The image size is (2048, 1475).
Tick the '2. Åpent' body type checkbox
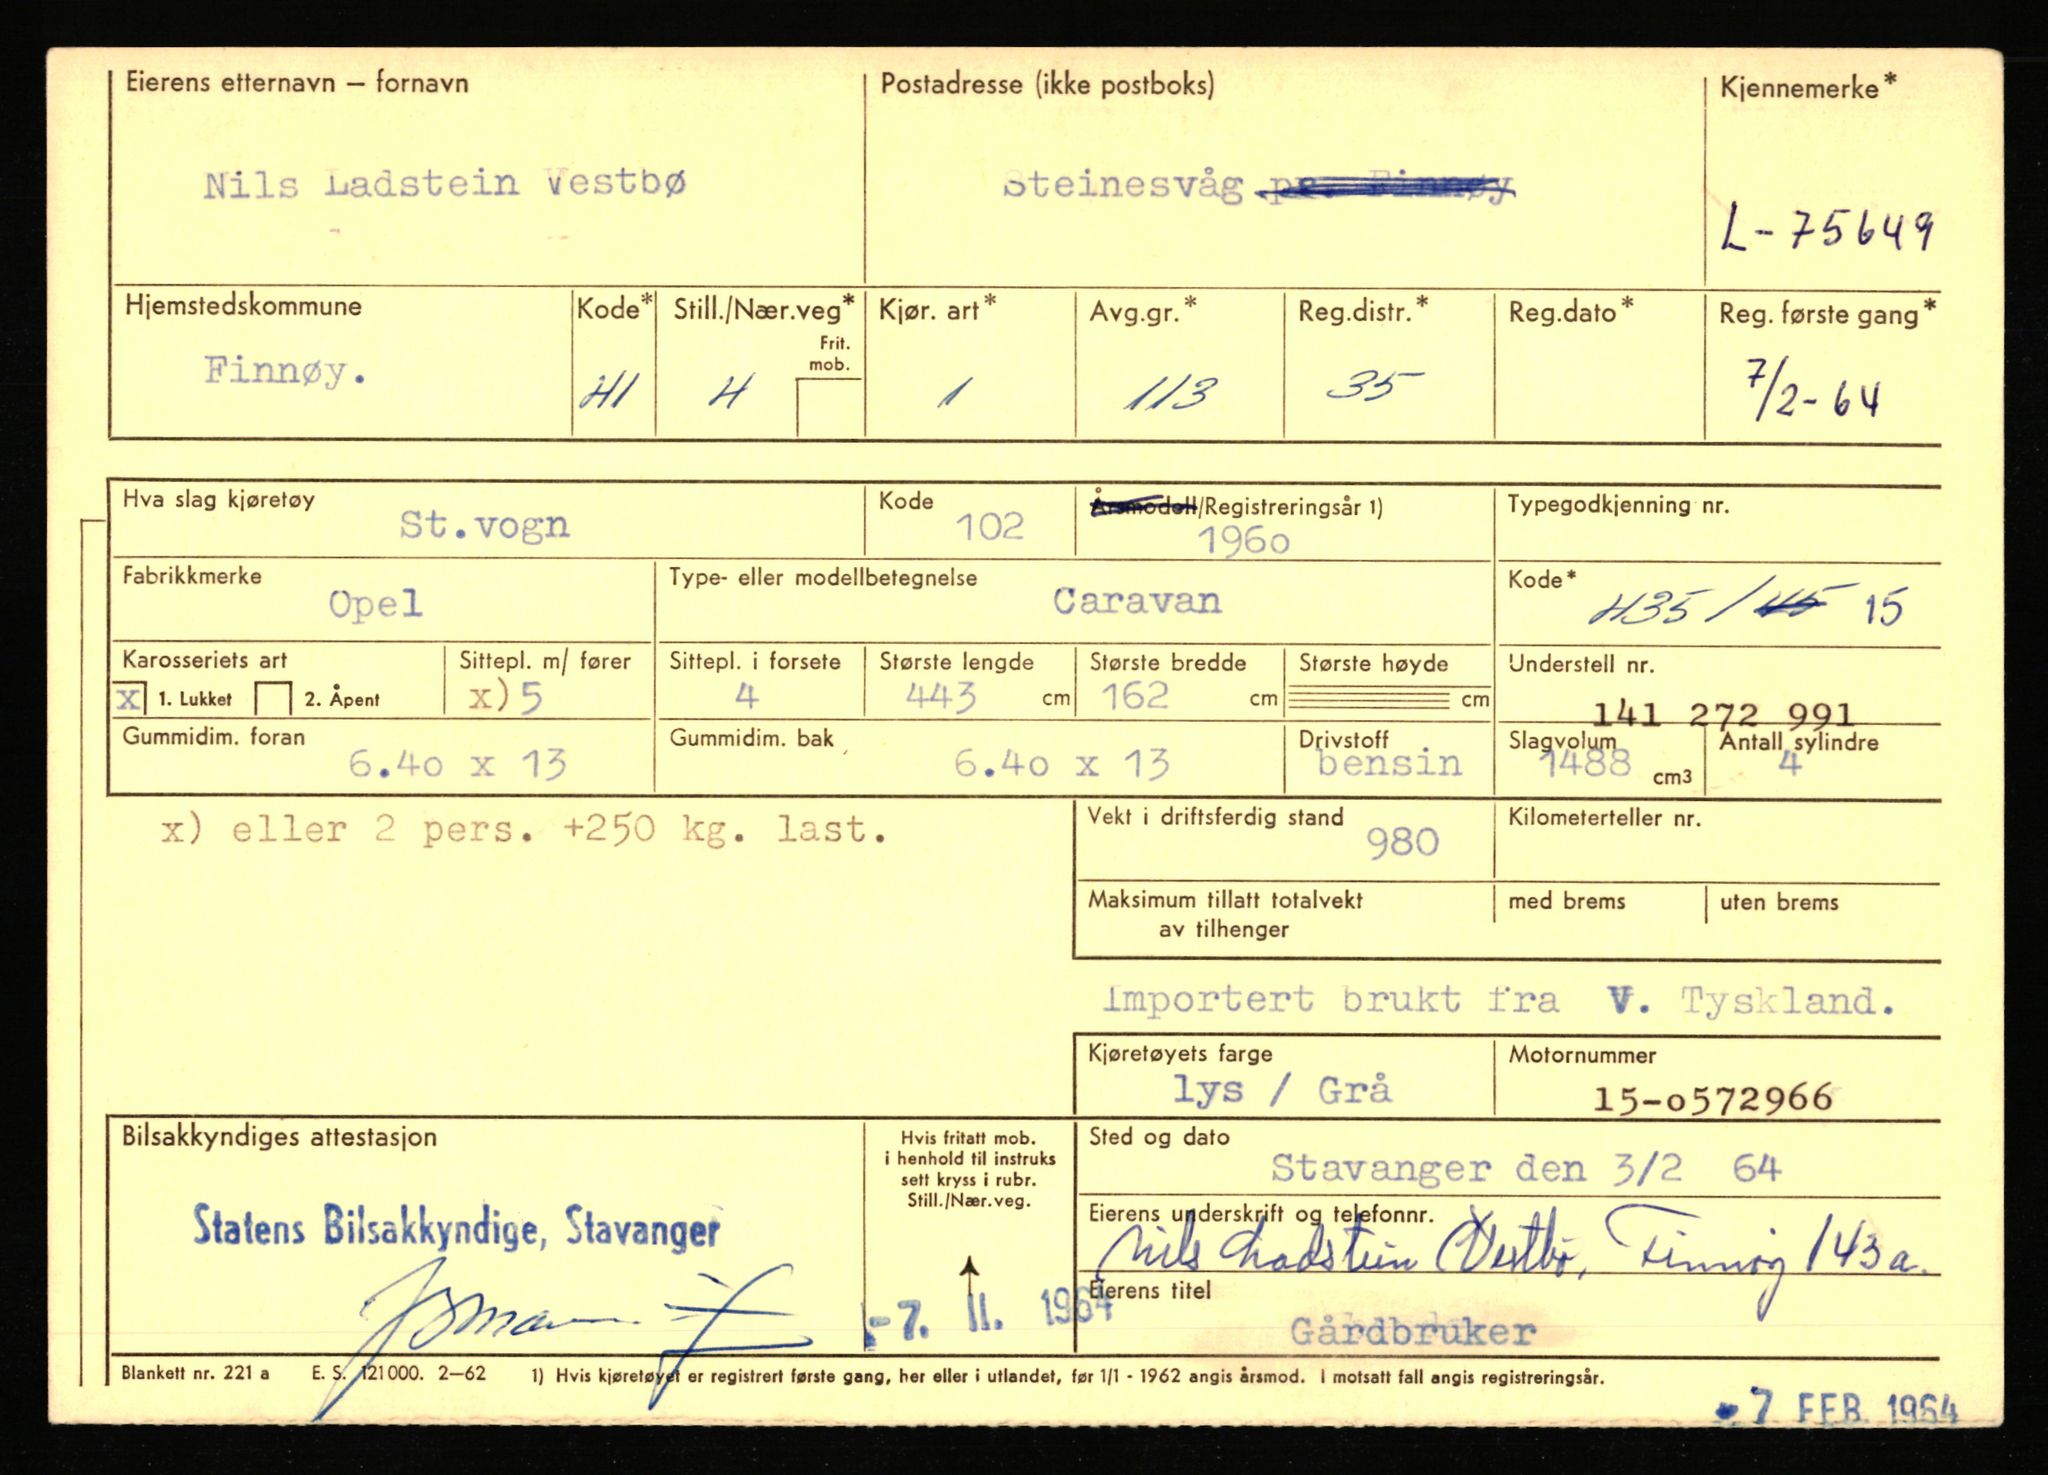273,698
